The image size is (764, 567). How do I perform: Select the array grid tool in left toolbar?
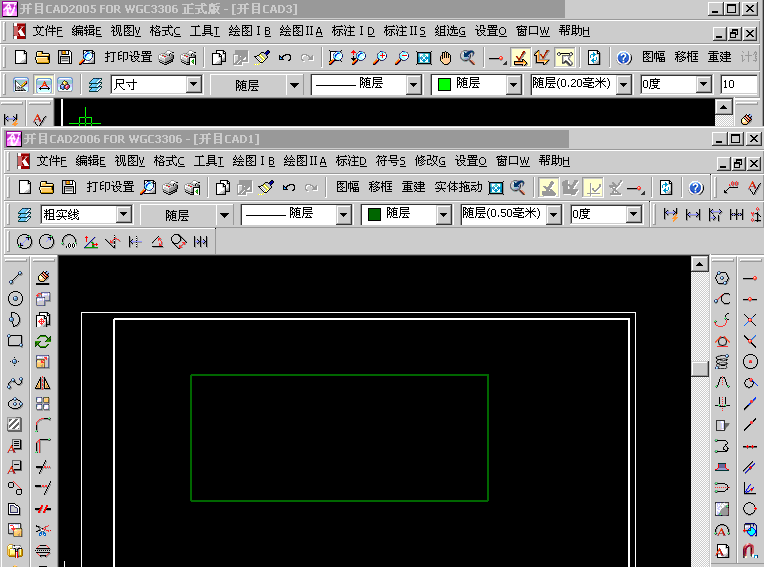point(43,404)
